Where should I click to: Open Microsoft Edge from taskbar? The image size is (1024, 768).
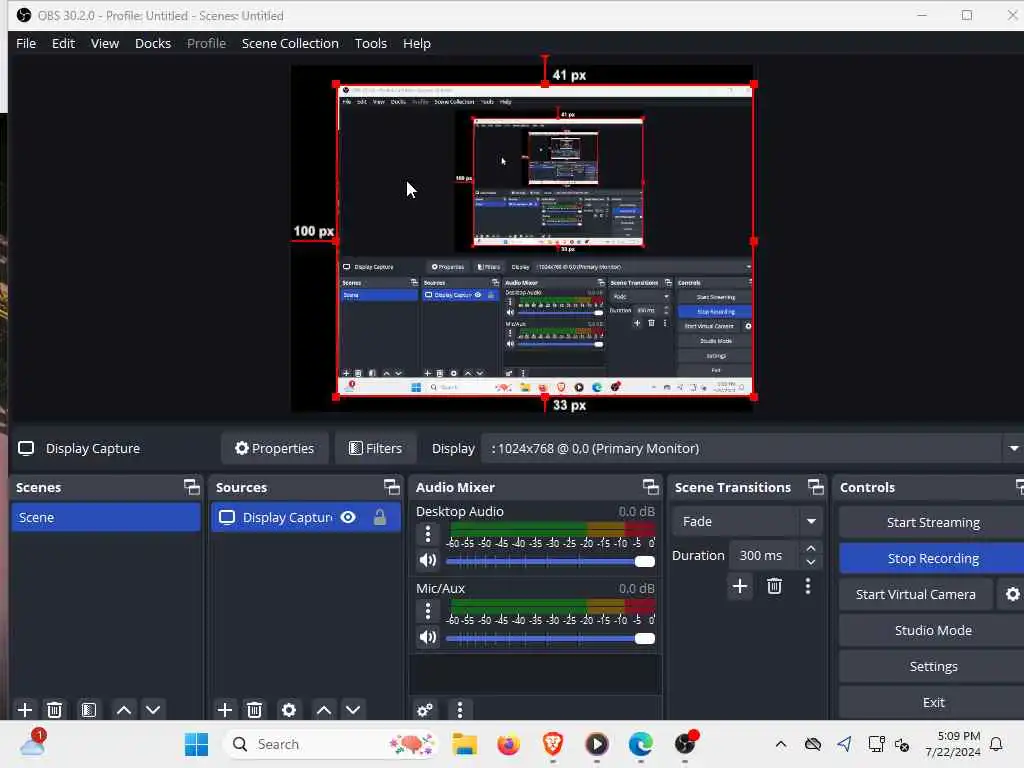pyautogui.click(x=641, y=744)
